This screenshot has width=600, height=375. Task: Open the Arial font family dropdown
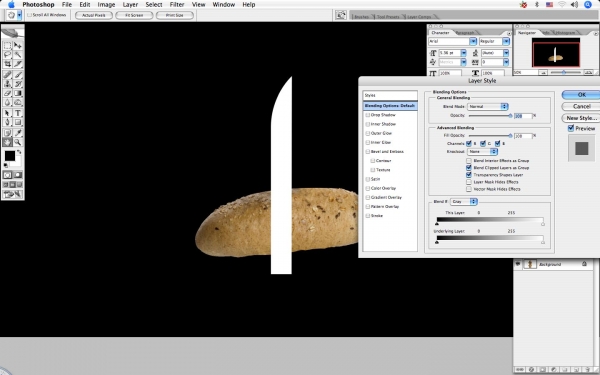473,41
